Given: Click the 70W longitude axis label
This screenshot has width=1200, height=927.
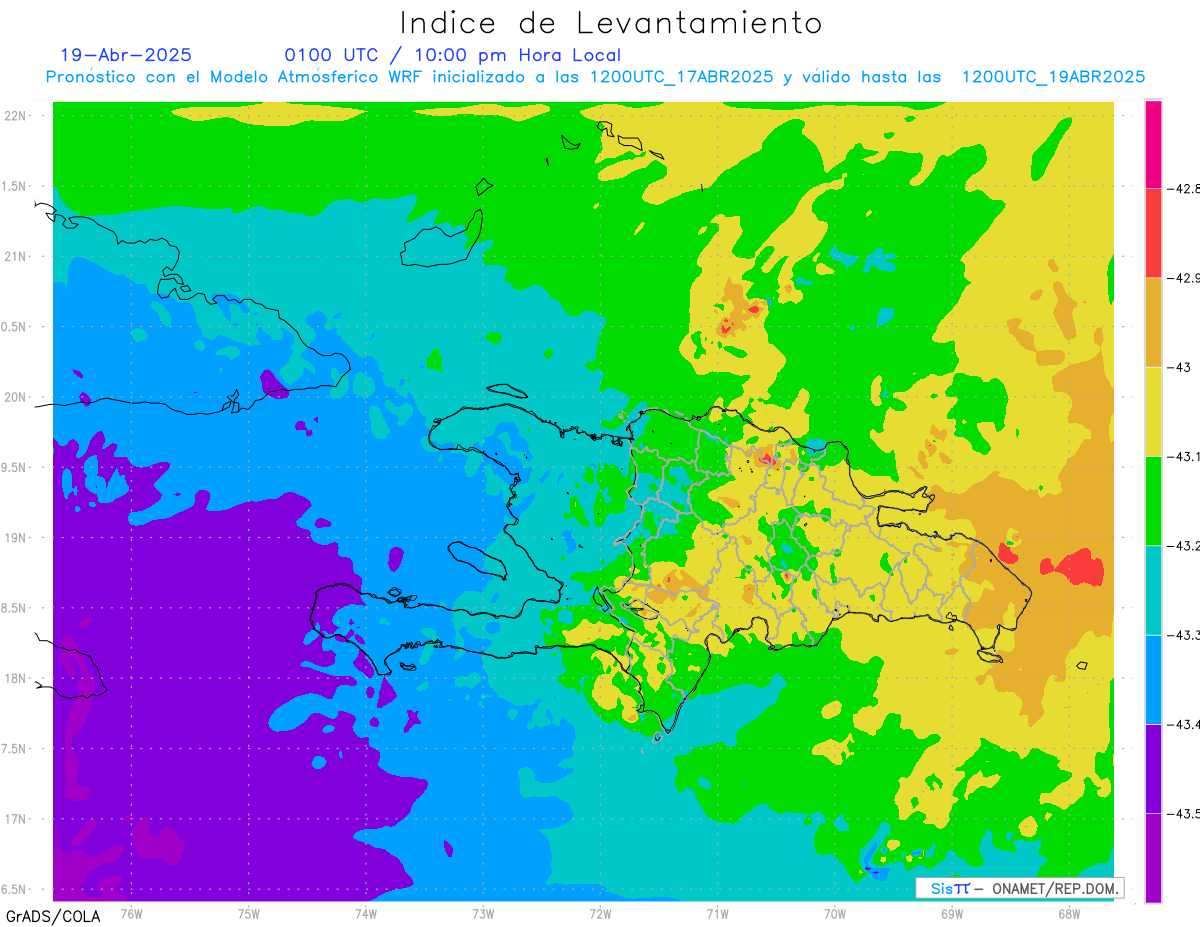Looking at the screenshot, I should 835,913.
